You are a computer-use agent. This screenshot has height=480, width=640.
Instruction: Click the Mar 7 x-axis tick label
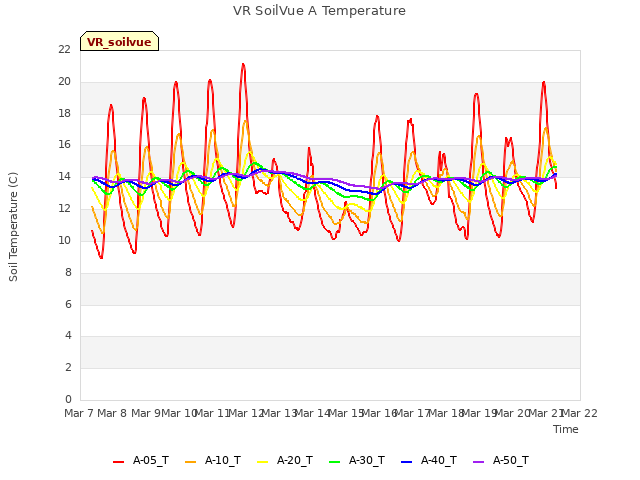click(79, 413)
